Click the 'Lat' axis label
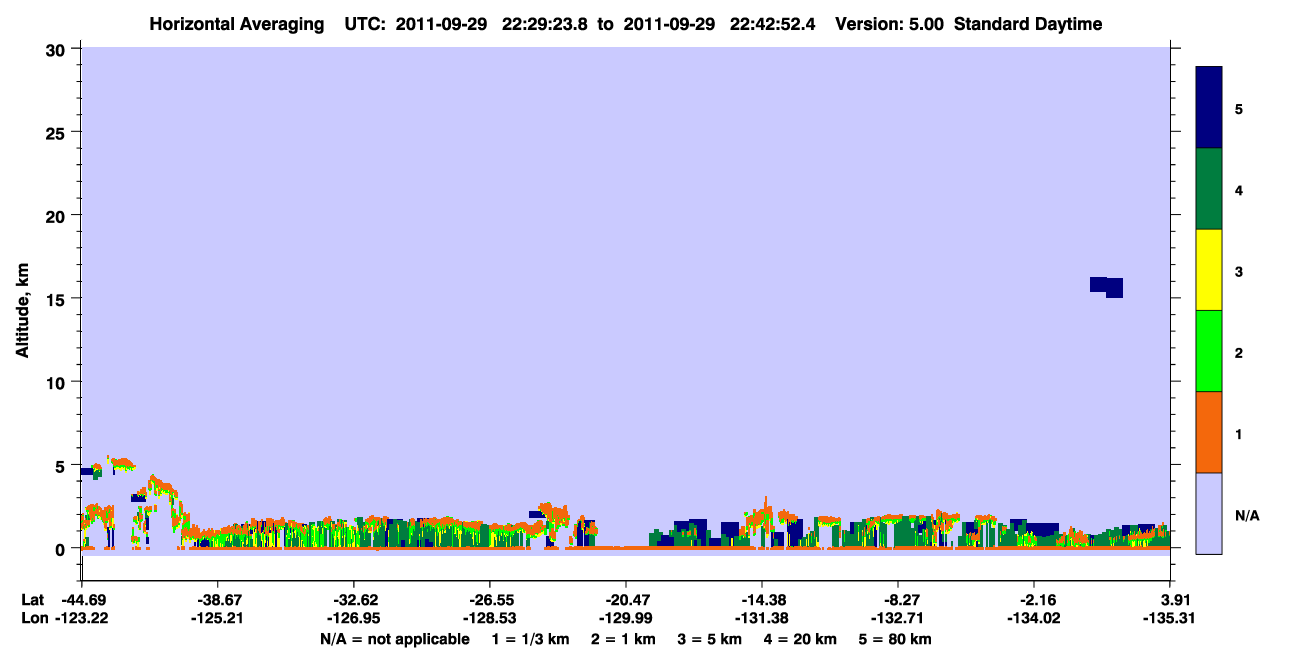This screenshot has width=1300, height=667. pos(32,600)
